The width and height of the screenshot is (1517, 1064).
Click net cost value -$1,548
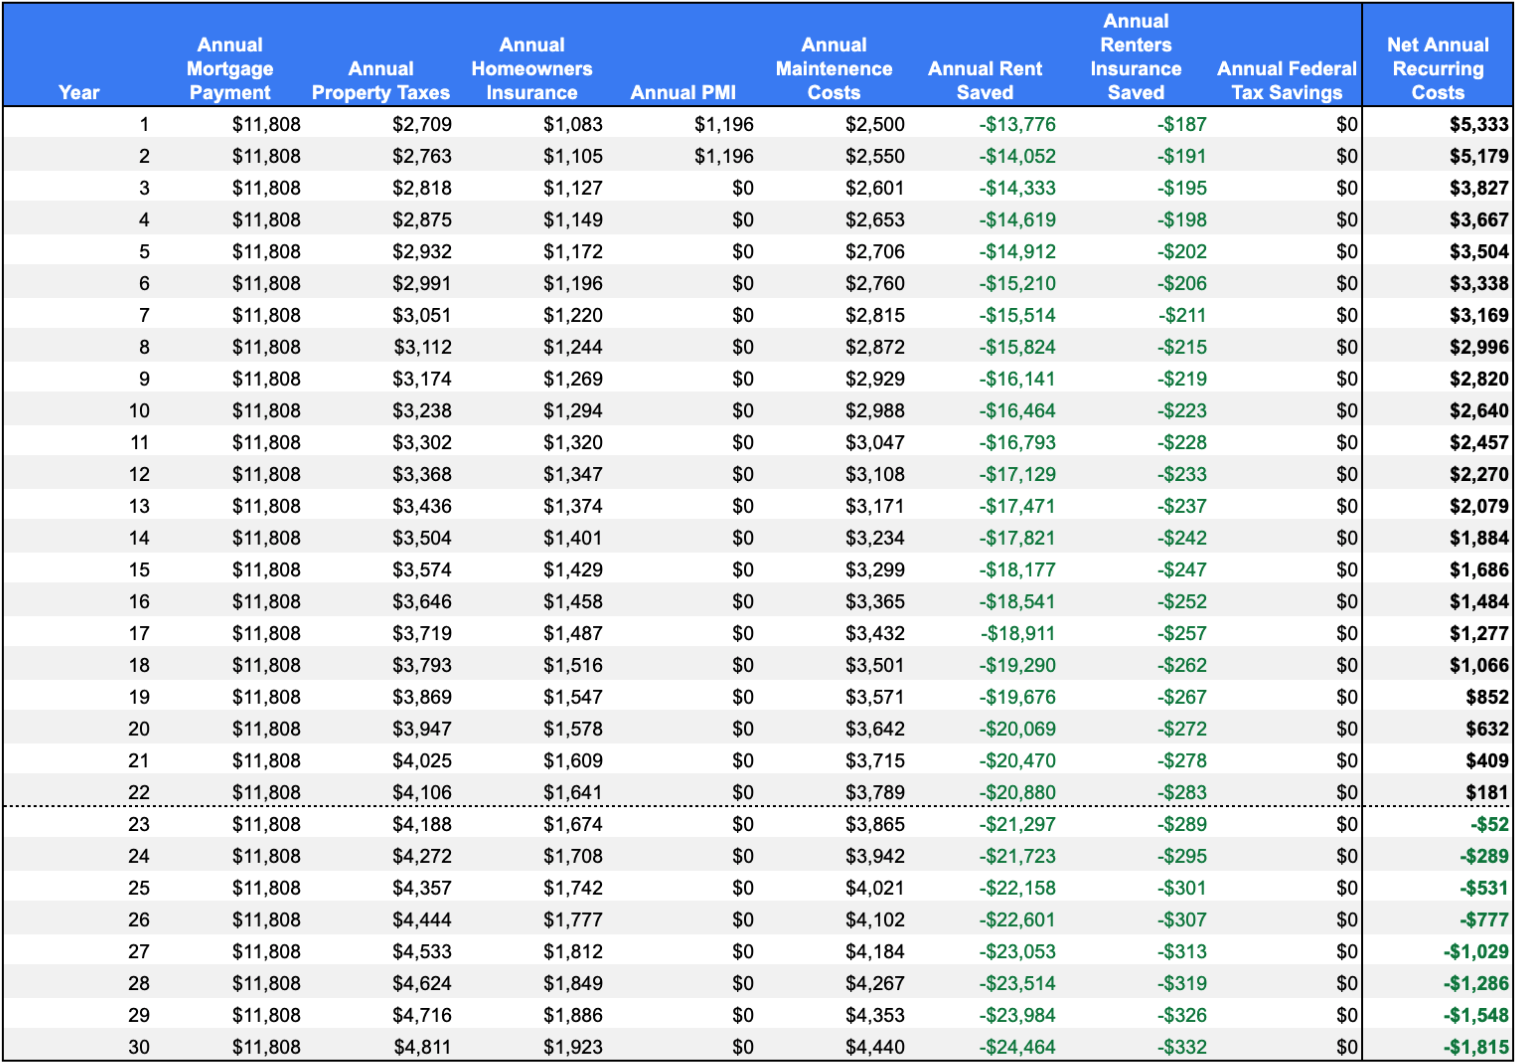pos(1476,1016)
